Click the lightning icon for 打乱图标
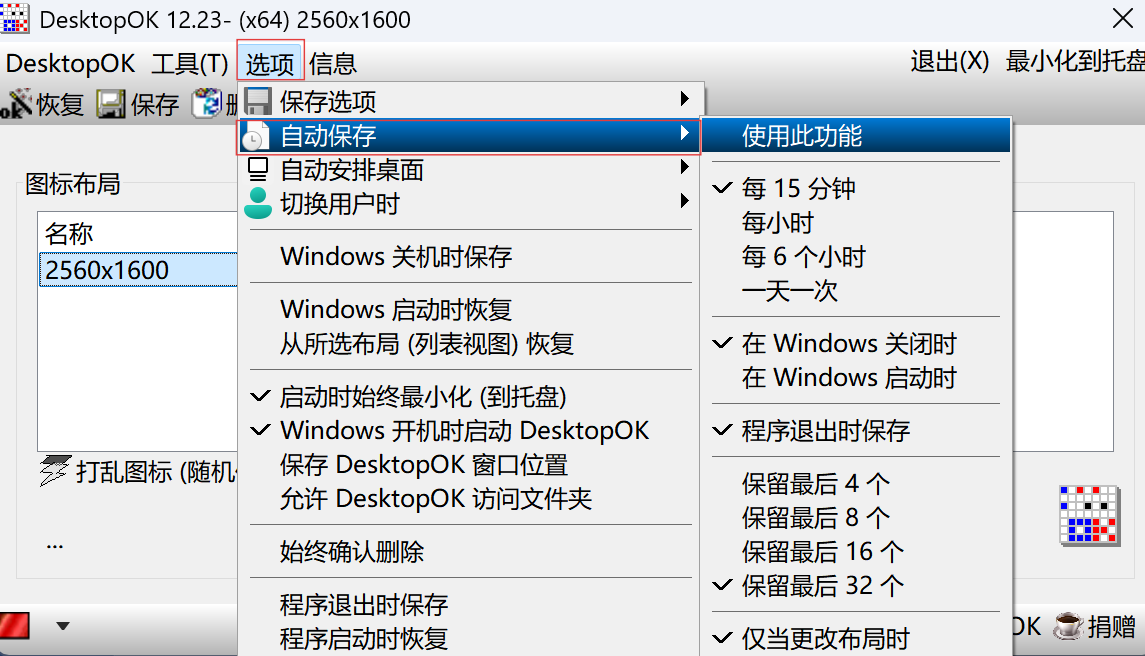1145x656 pixels. pyautogui.click(x=54, y=471)
